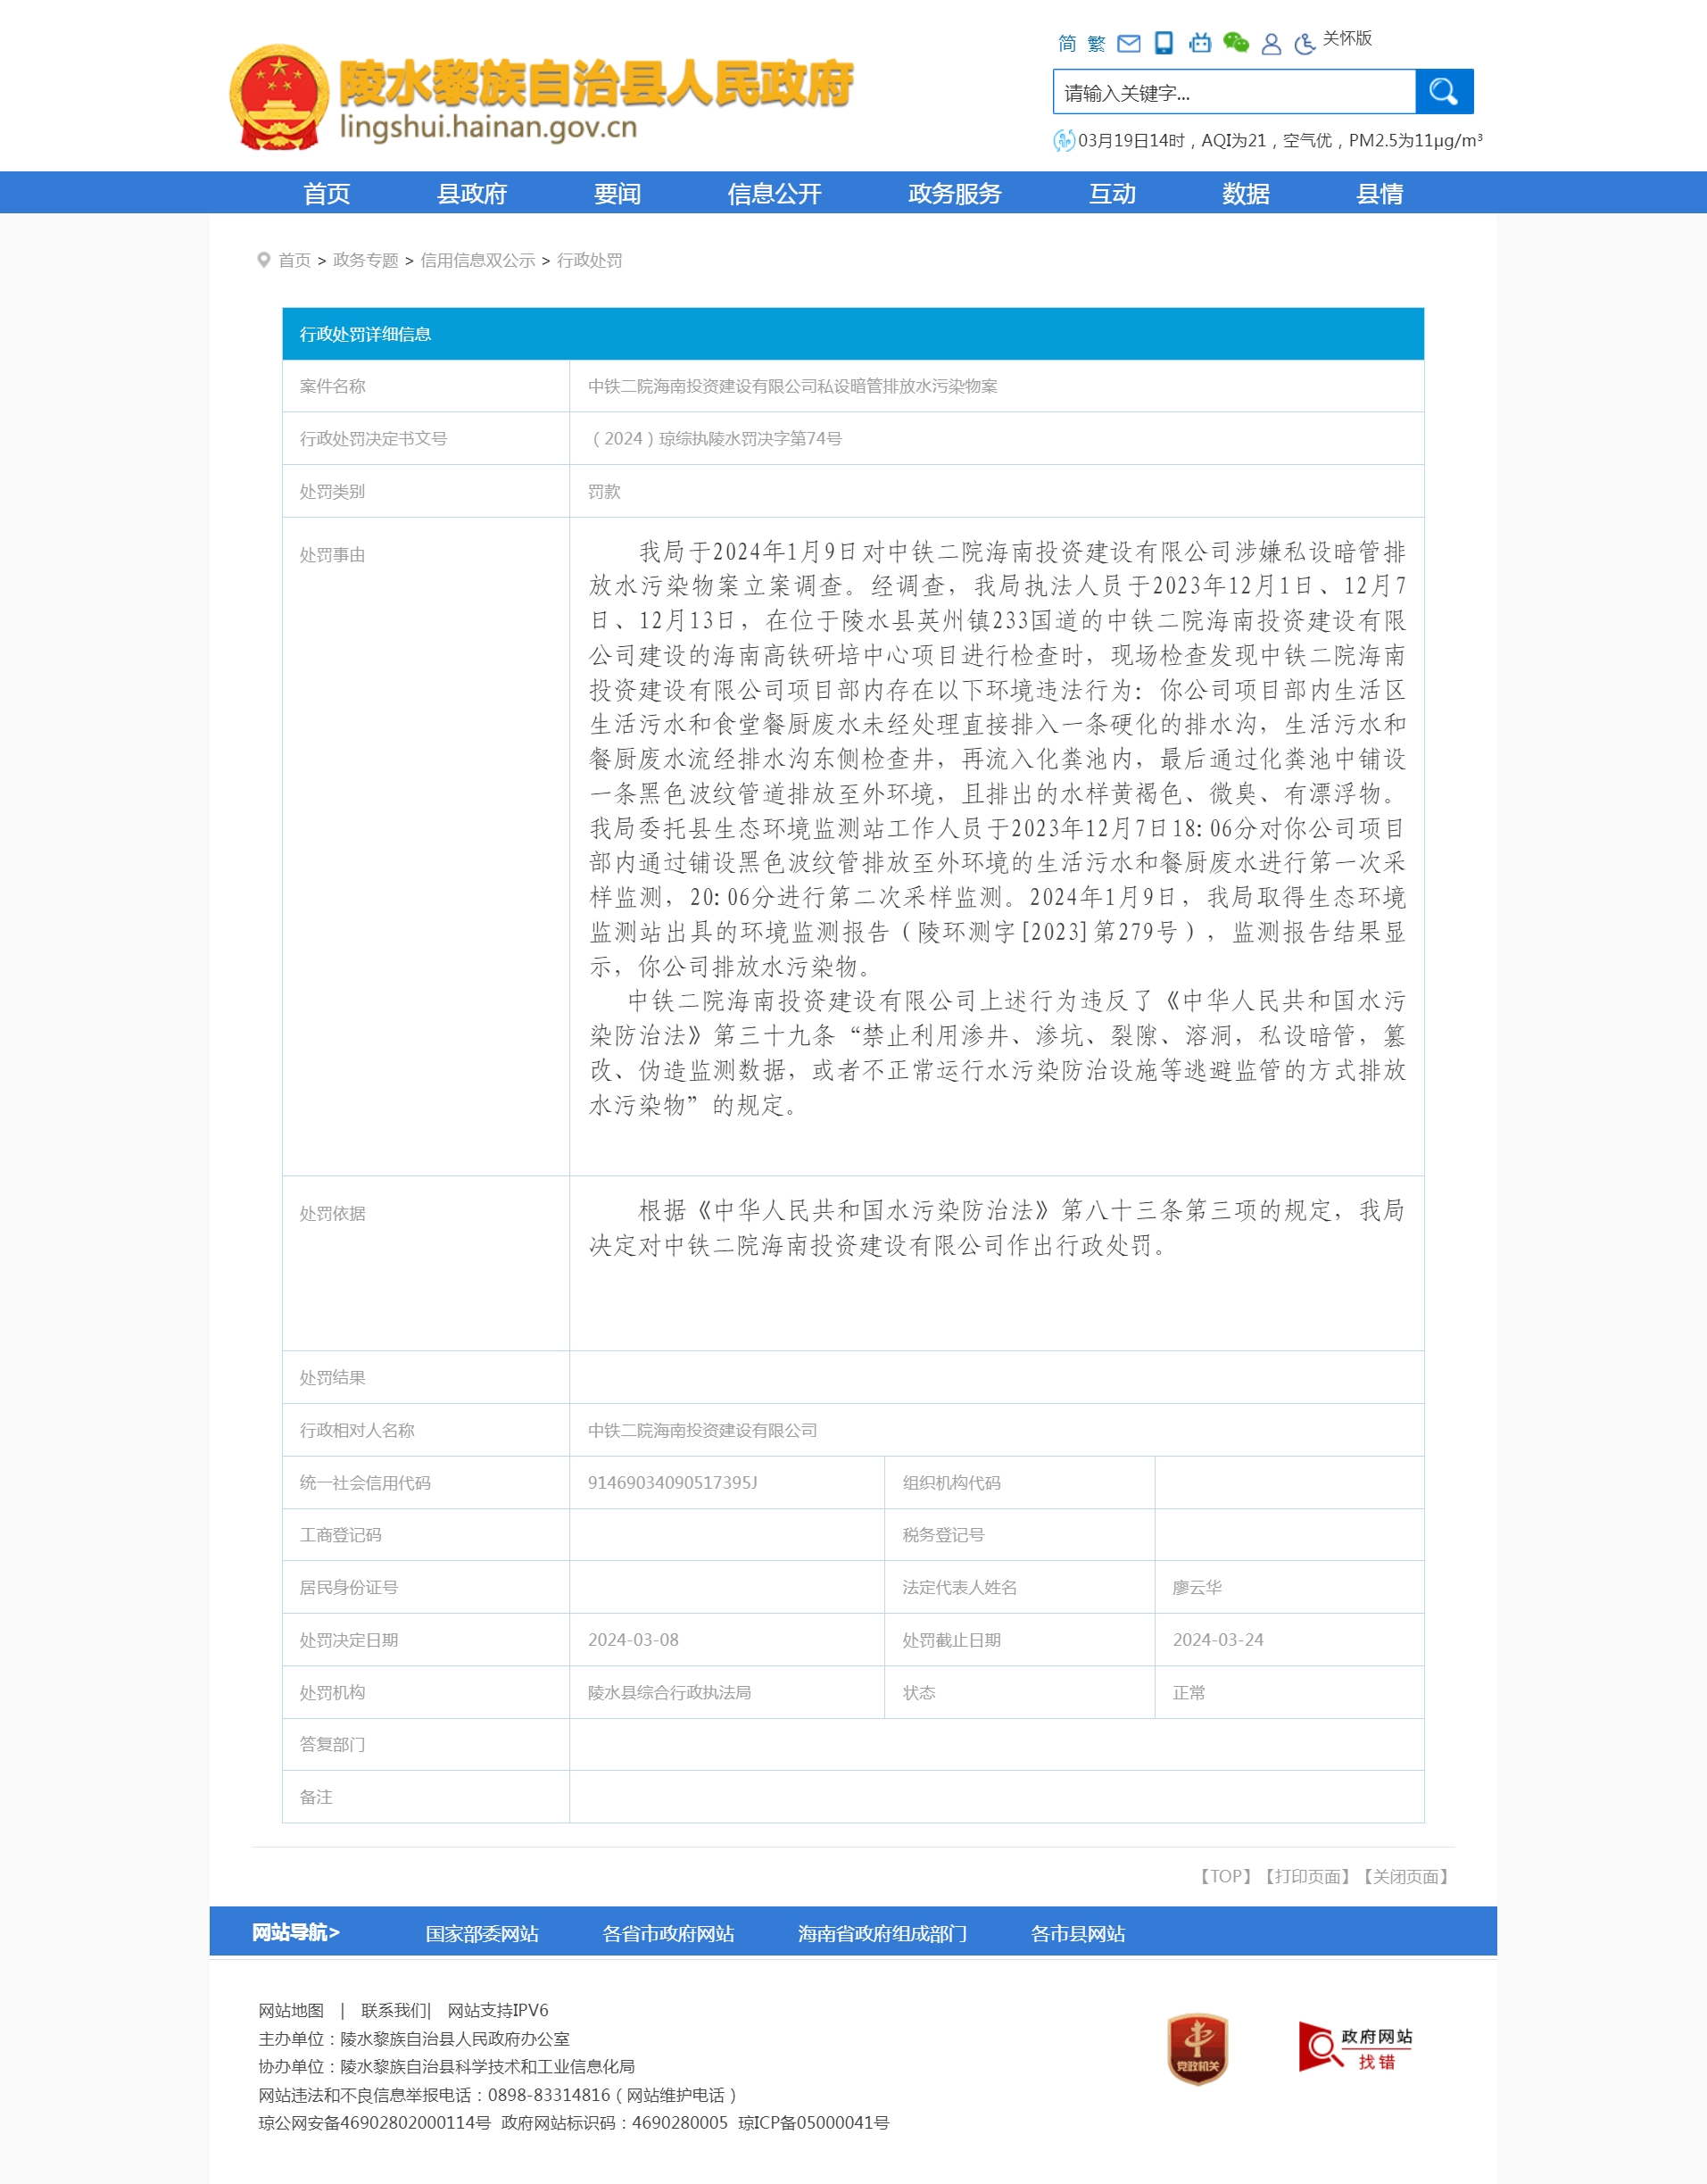
Task: Click the 行政相对人名称 row label
Action: click(357, 1430)
